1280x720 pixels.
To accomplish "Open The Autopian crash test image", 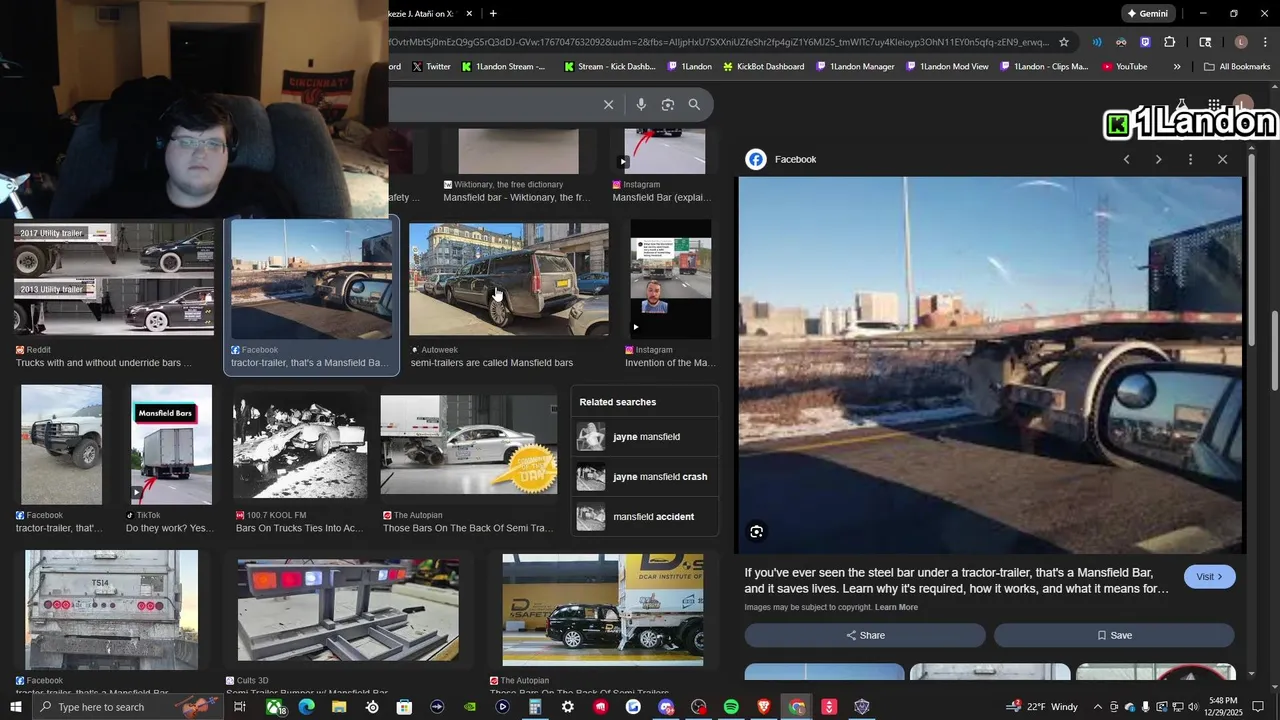I will click(x=469, y=445).
